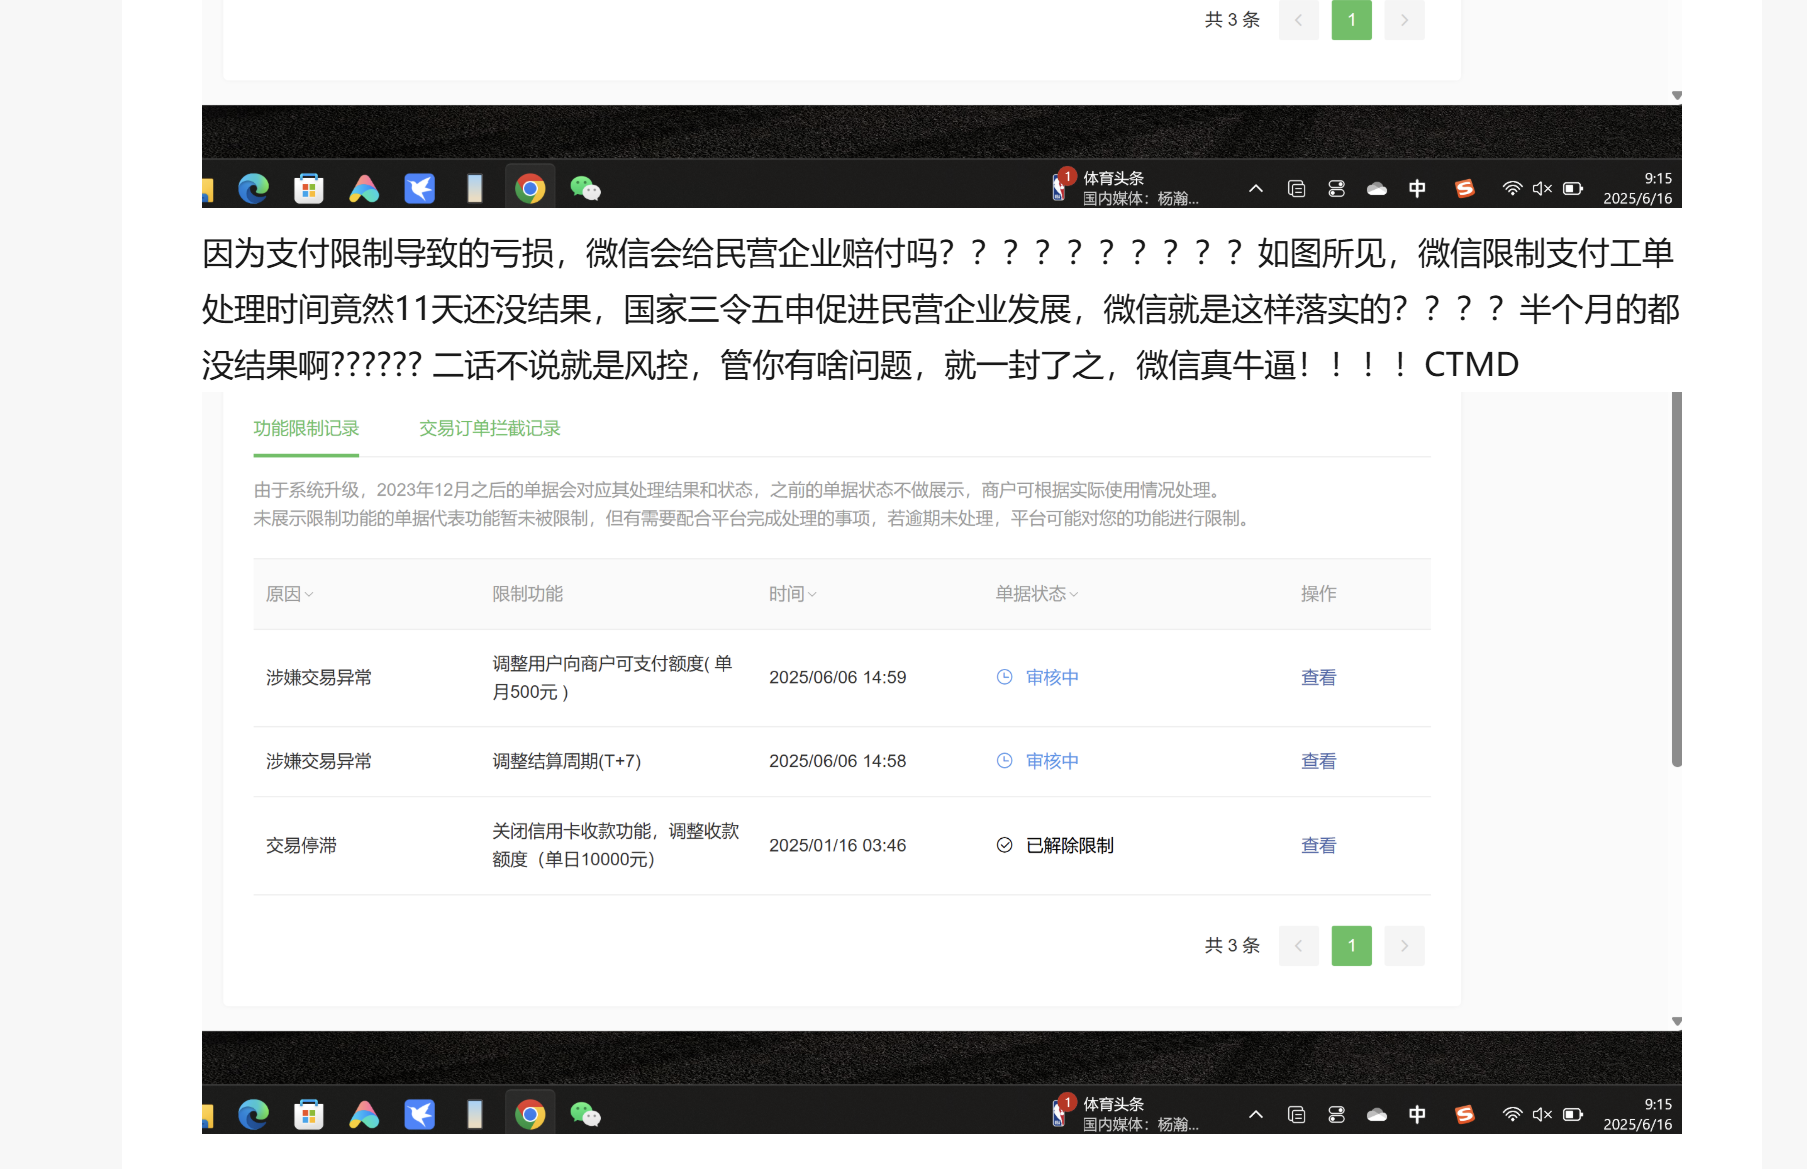This screenshot has height=1169, width=1807.
Task: Click the 交易停滞 reason cell
Action: point(301,845)
